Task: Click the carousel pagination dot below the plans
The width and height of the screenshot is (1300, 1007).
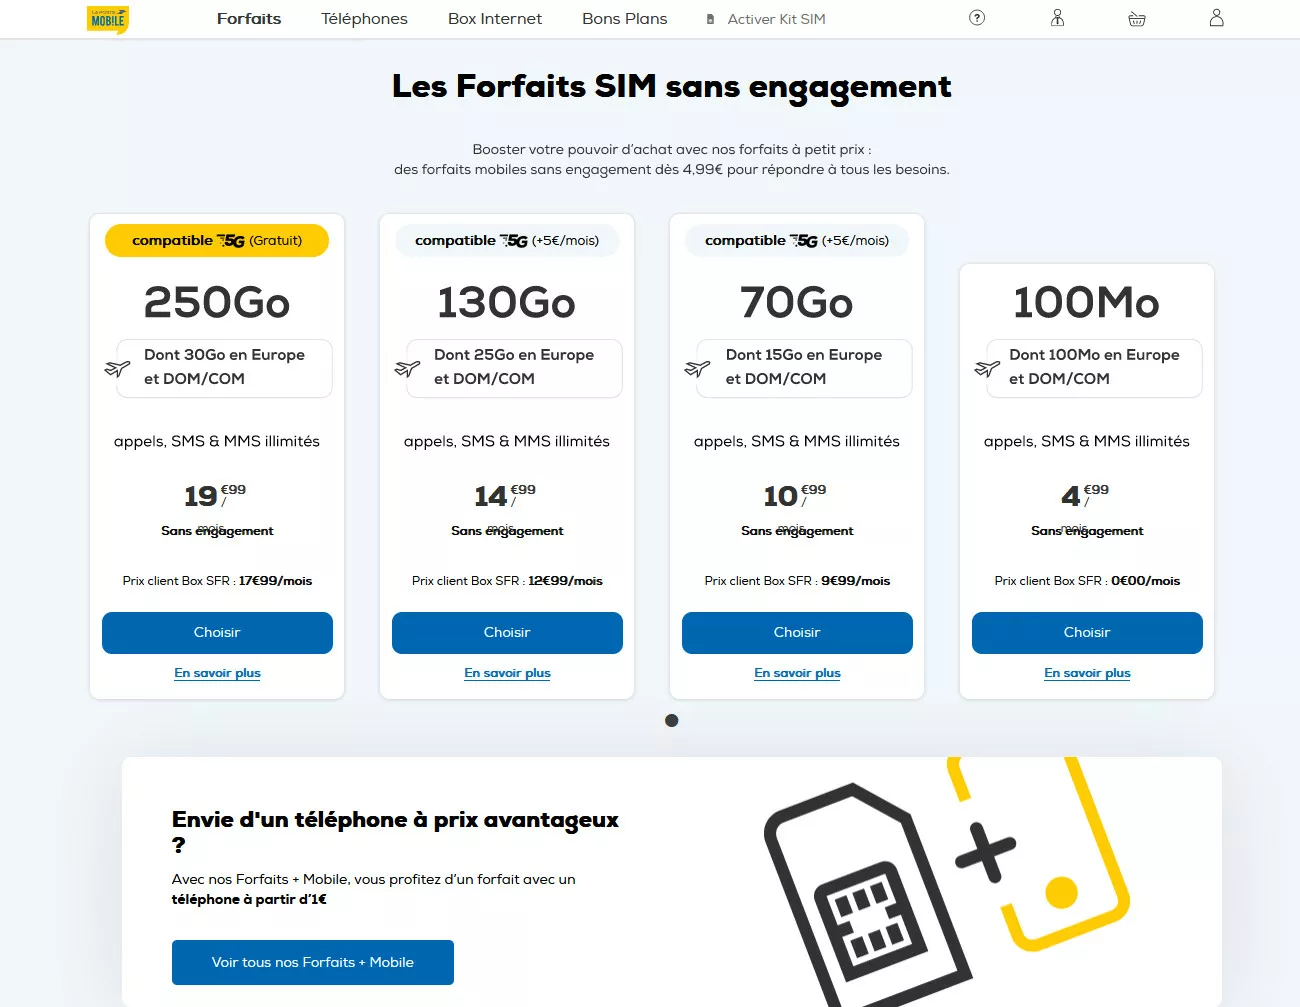Action: click(x=672, y=720)
